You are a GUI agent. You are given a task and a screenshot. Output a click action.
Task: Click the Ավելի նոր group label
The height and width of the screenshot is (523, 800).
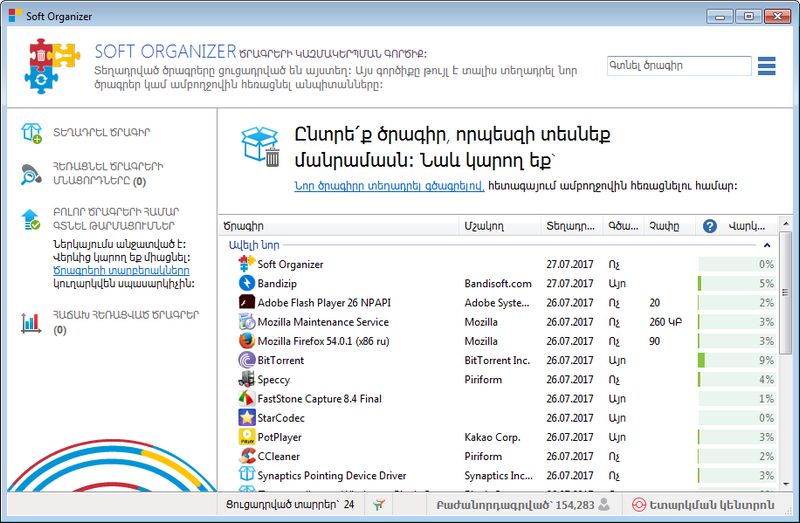(254, 245)
